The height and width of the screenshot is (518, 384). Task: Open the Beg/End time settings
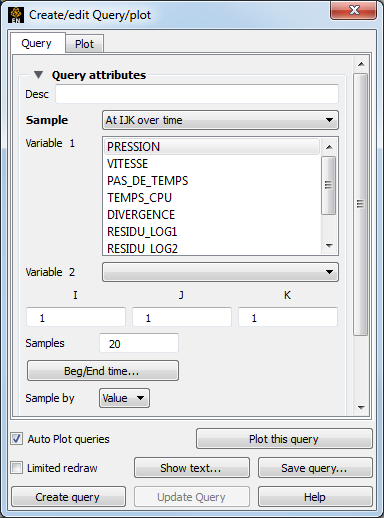pyautogui.click(x=103, y=371)
